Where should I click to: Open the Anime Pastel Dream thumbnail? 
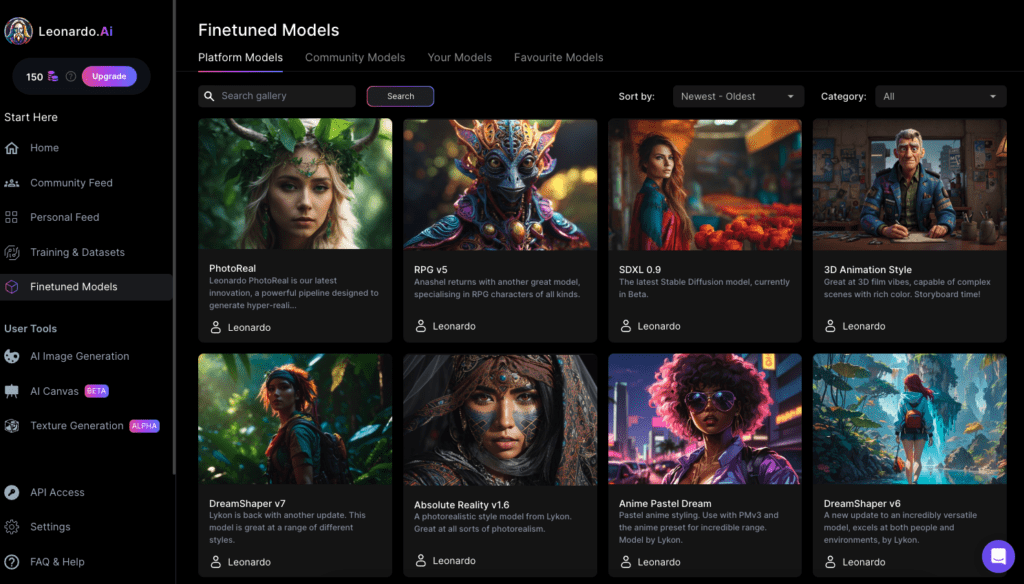point(705,419)
